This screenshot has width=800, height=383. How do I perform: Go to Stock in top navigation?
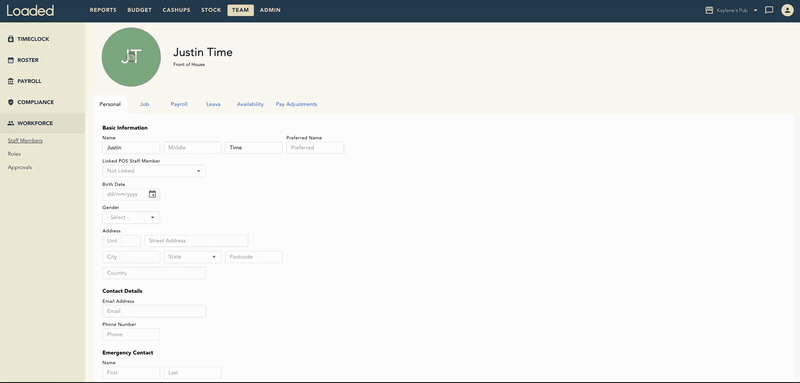click(211, 10)
